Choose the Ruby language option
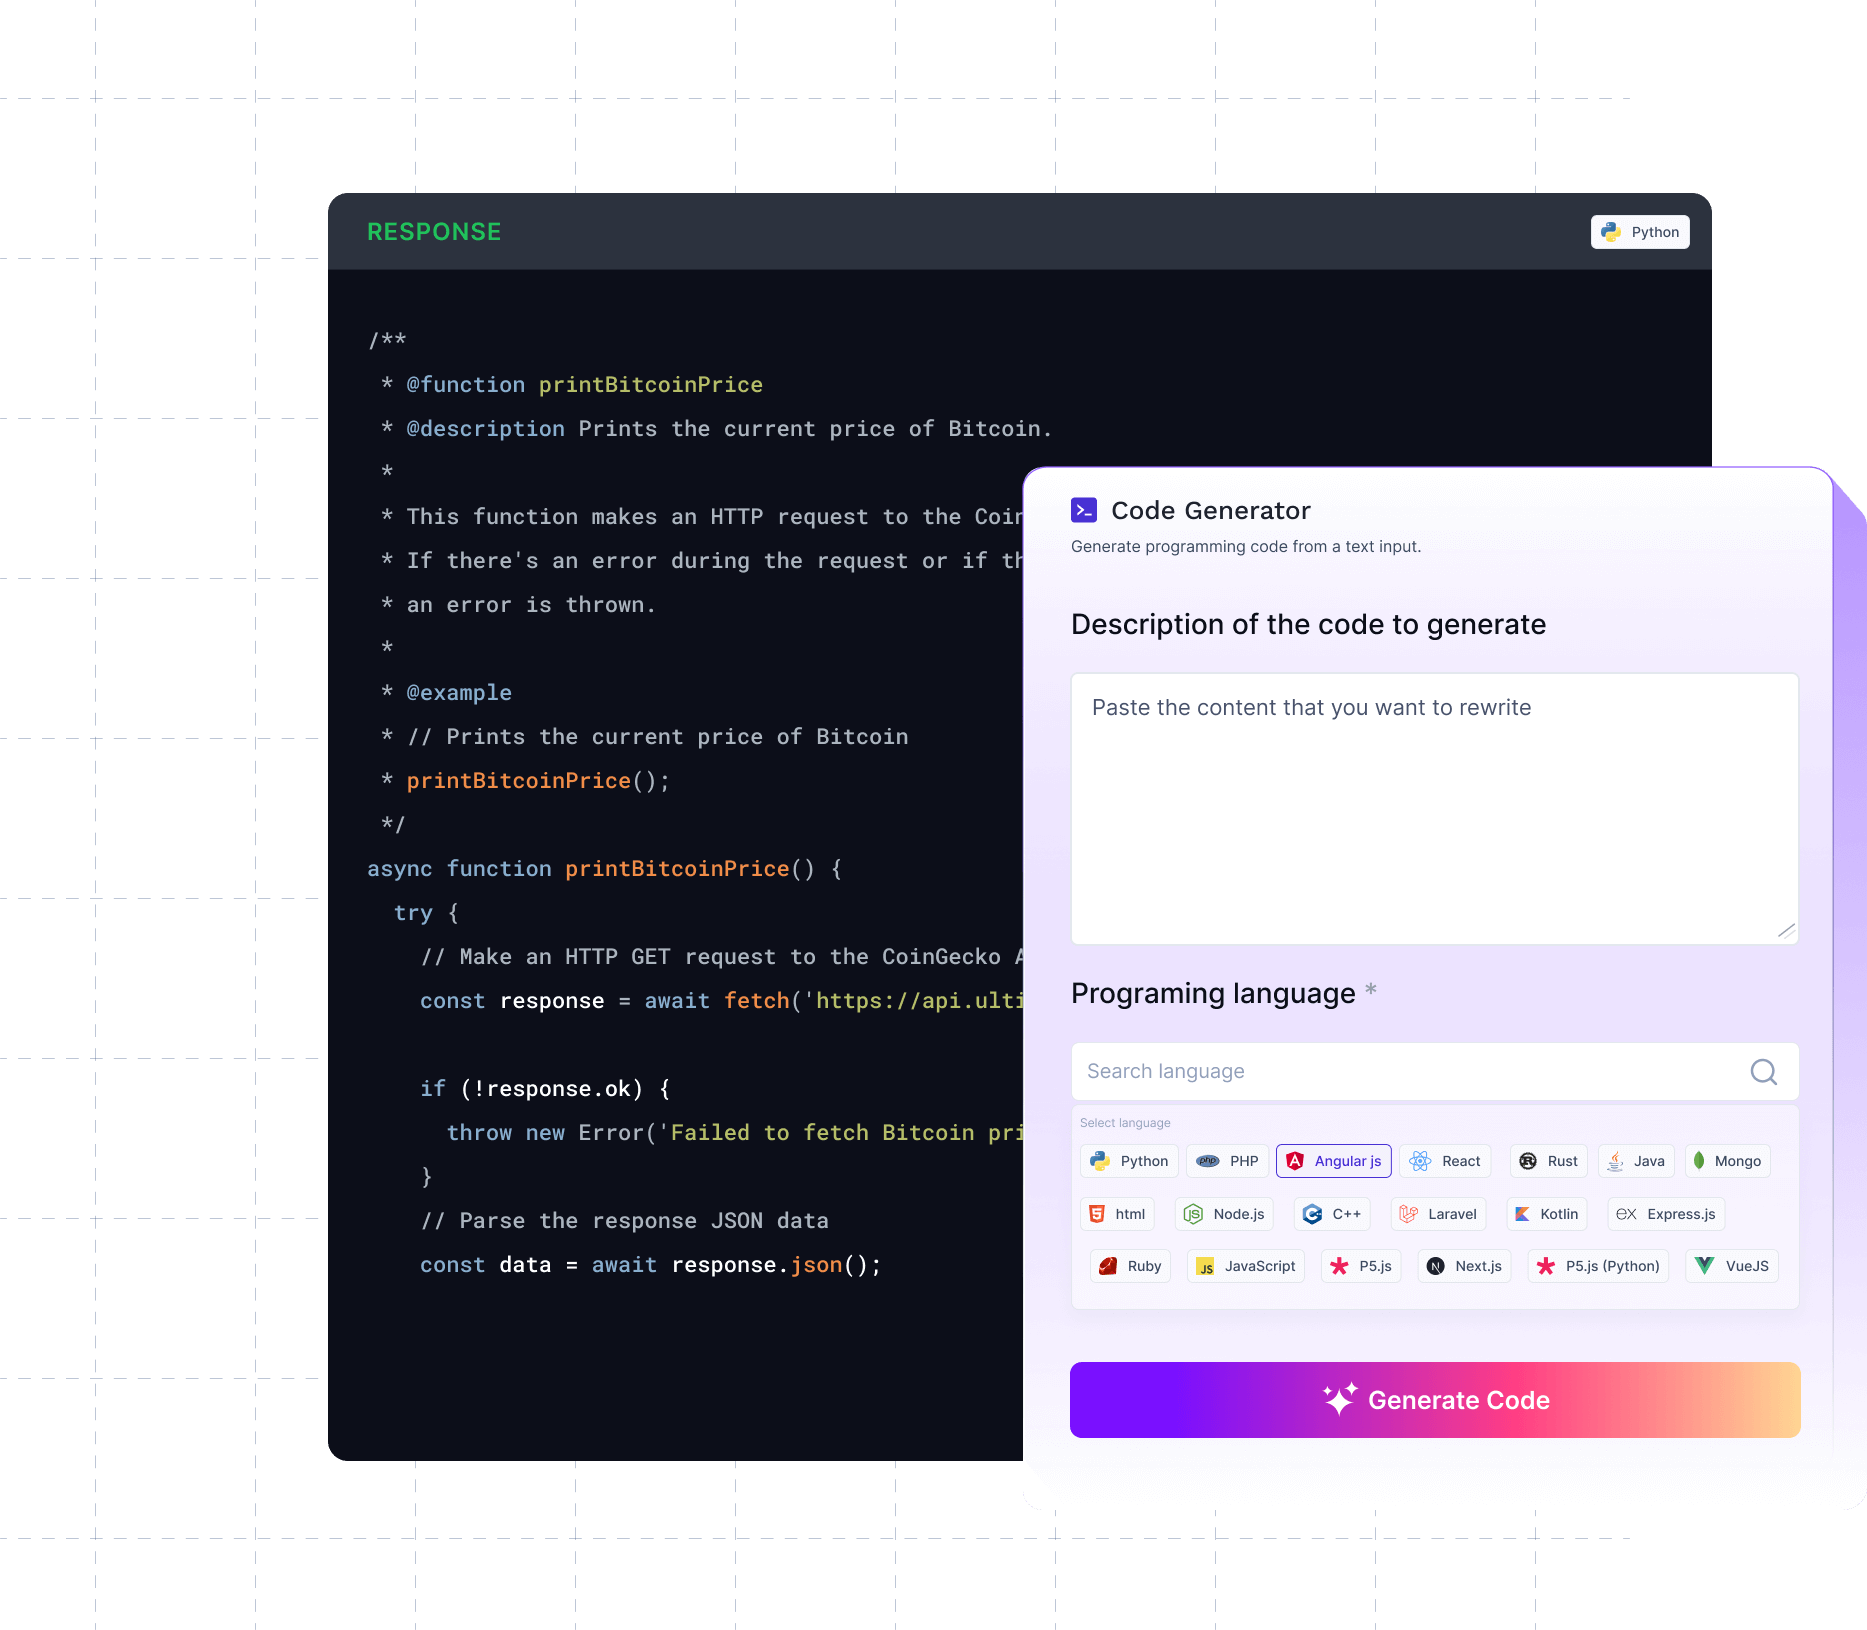1867x1630 pixels. 1130,1266
